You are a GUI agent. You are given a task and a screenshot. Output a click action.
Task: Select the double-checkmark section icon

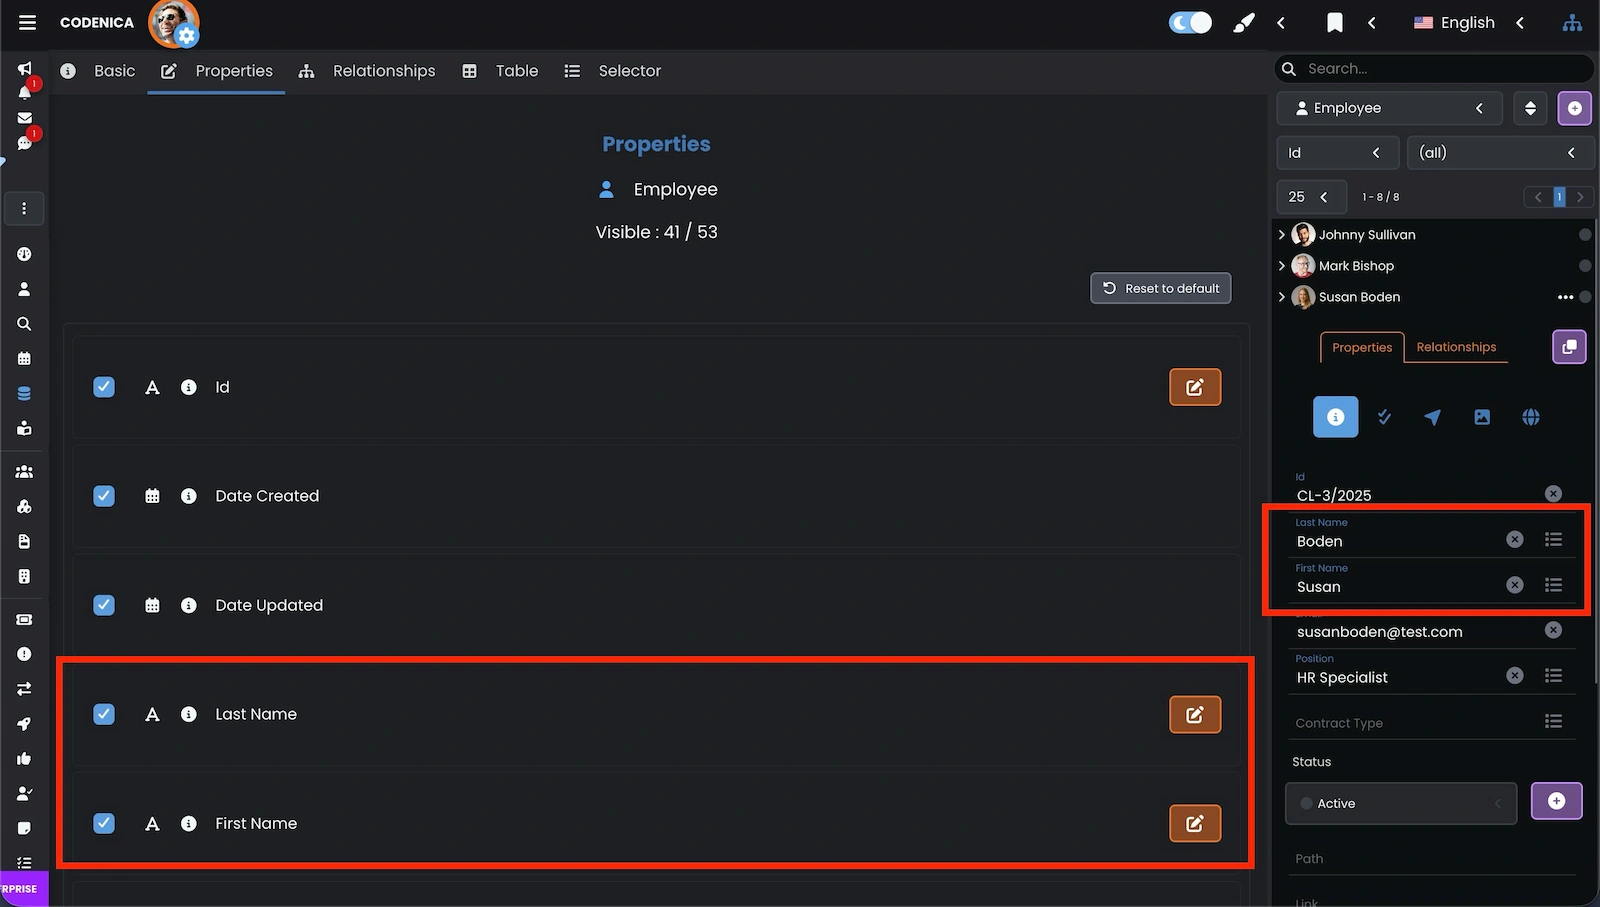pyautogui.click(x=1384, y=417)
